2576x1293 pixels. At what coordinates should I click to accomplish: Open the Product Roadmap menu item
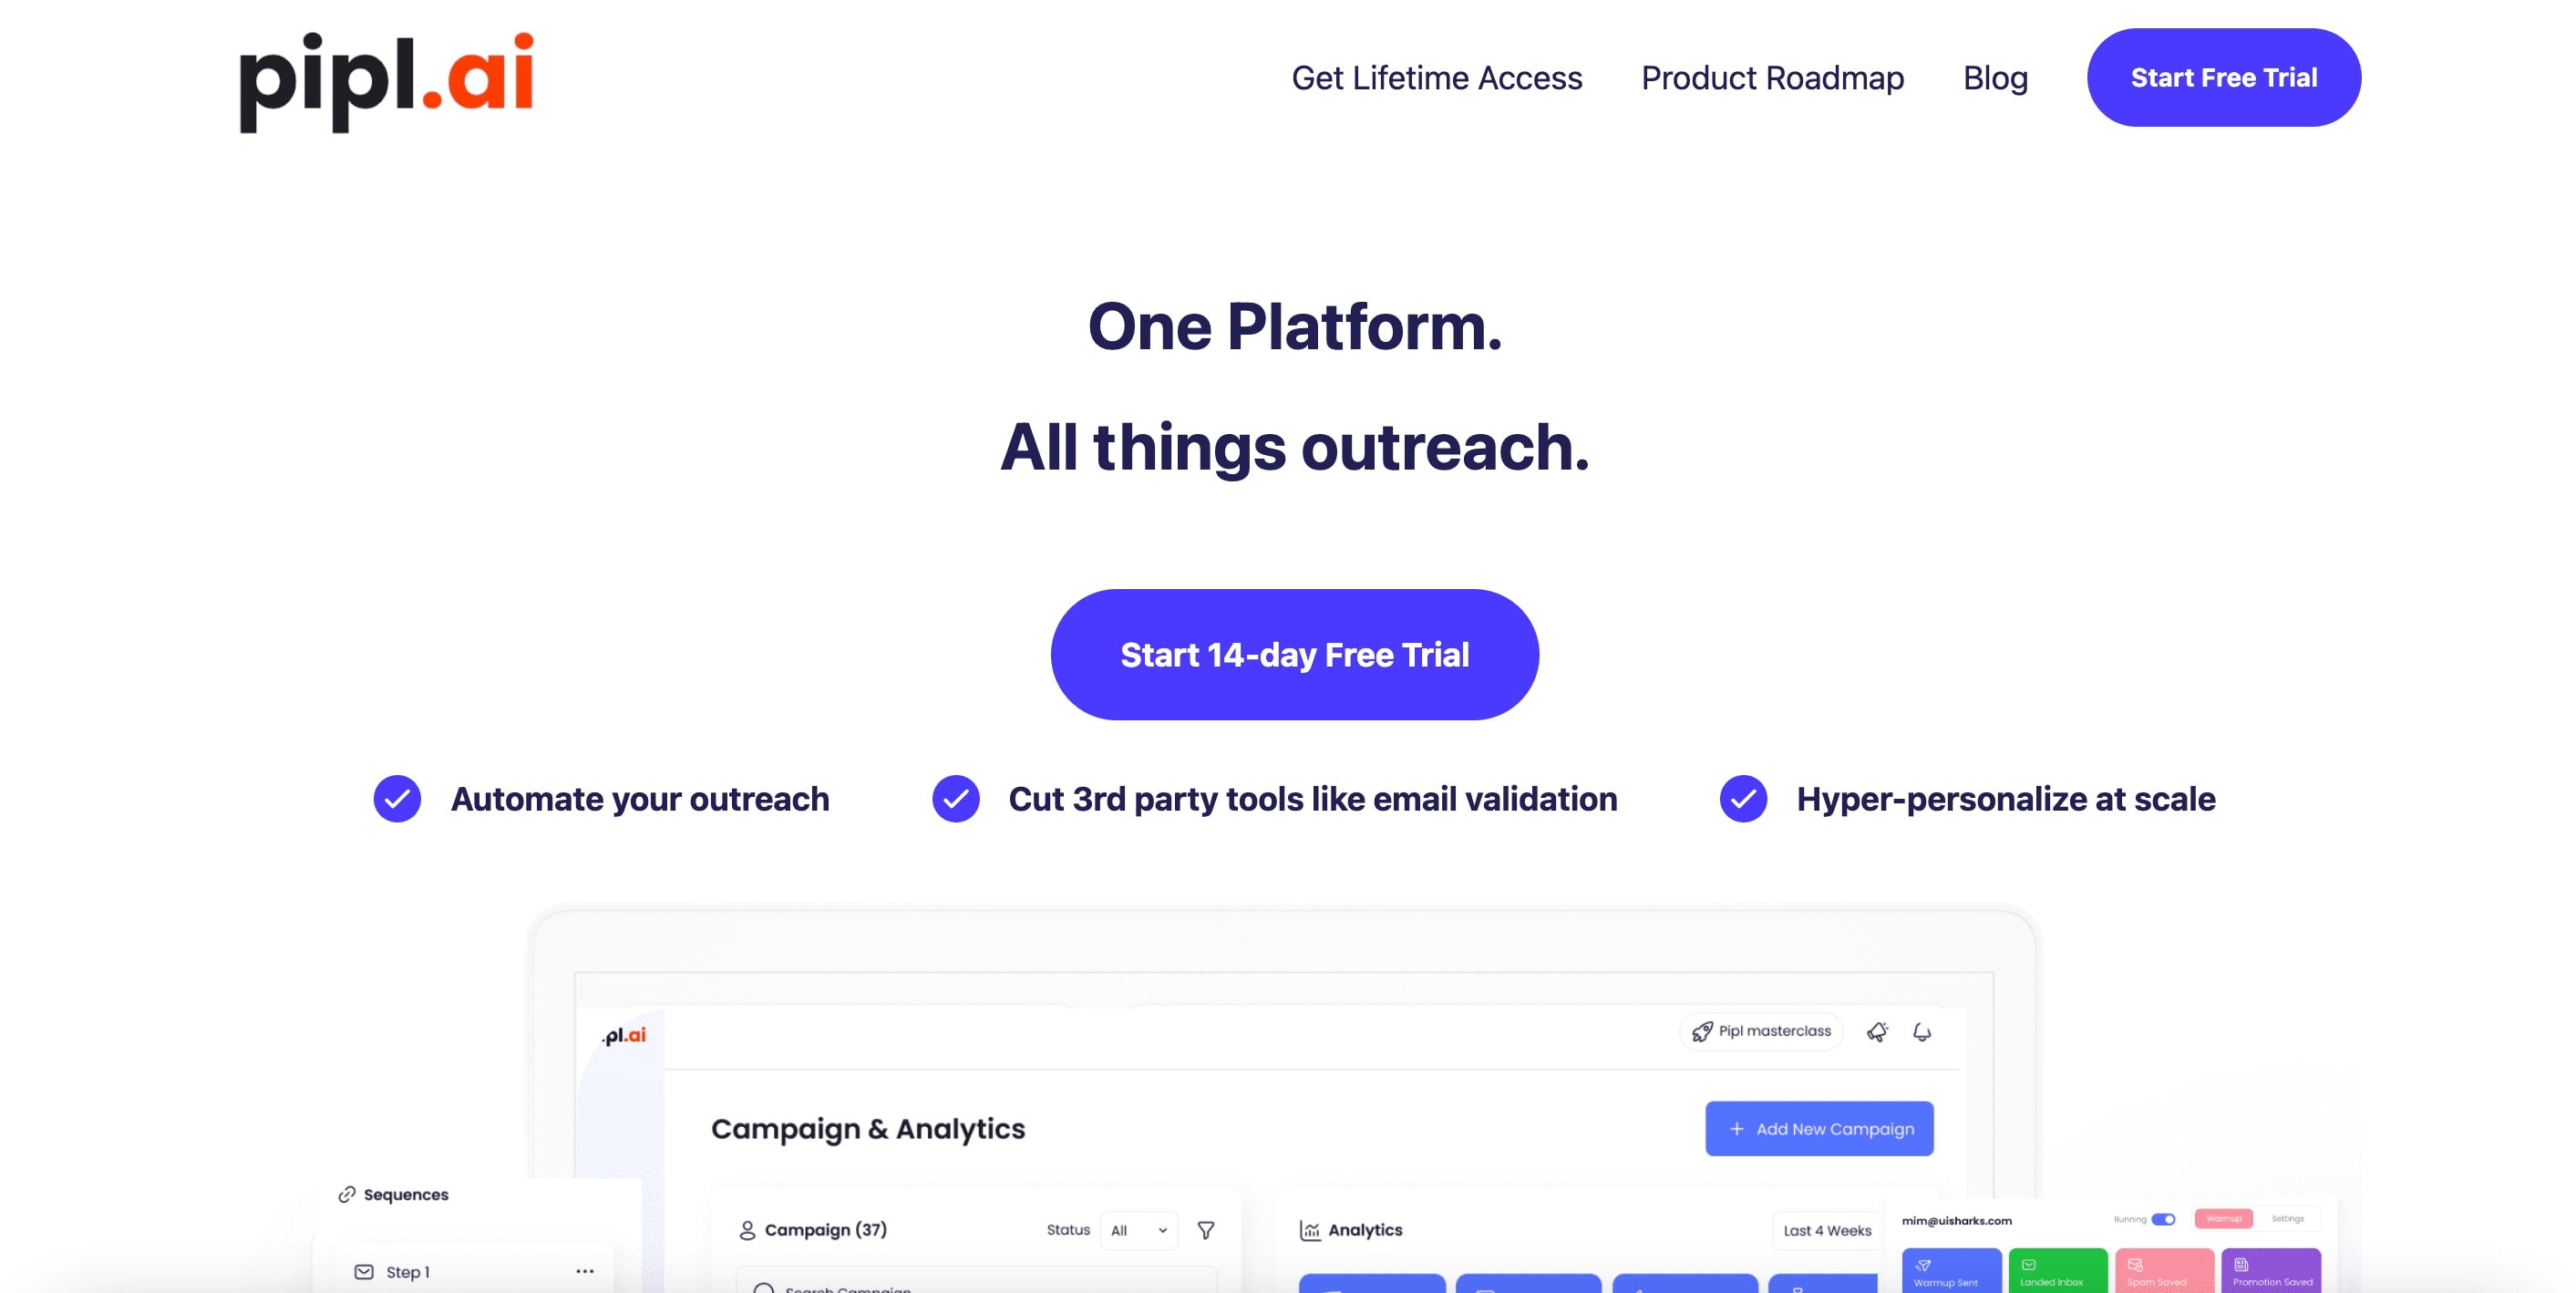click(x=1772, y=76)
